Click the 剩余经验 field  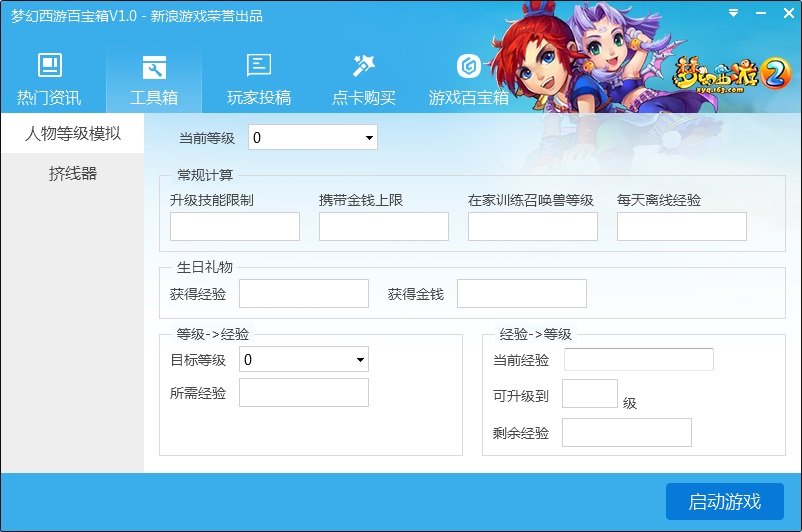(x=627, y=432)
